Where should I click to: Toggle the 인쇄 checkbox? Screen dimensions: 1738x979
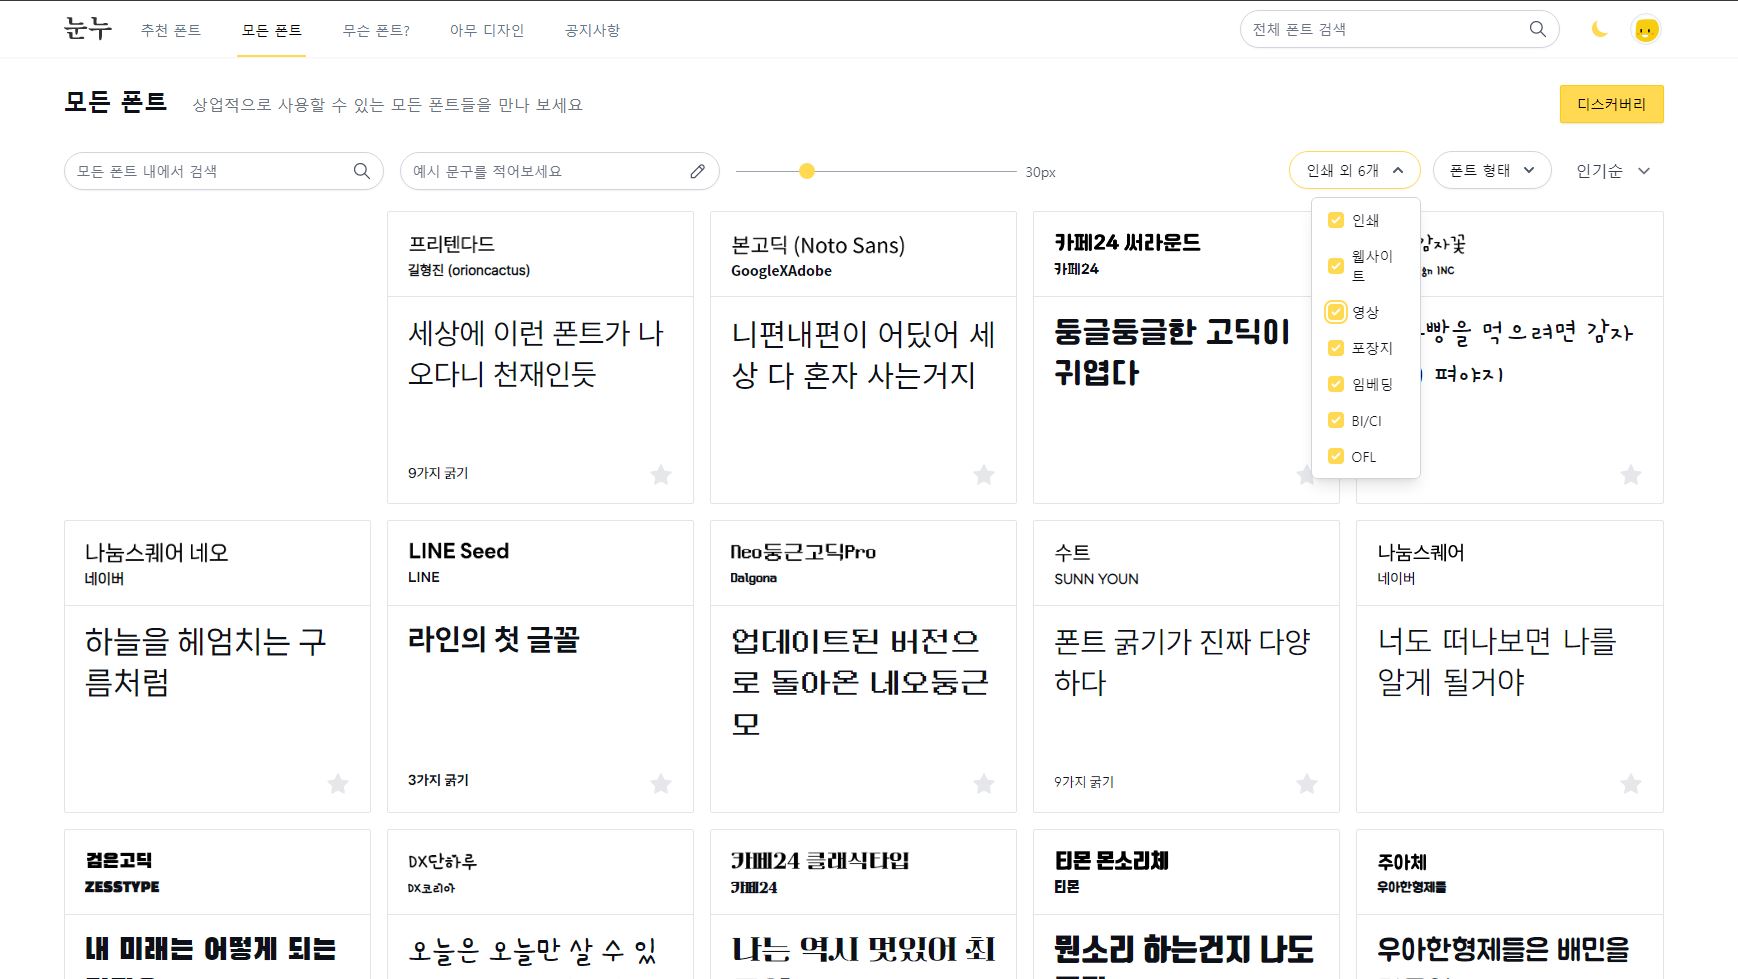coord(1335,220)
